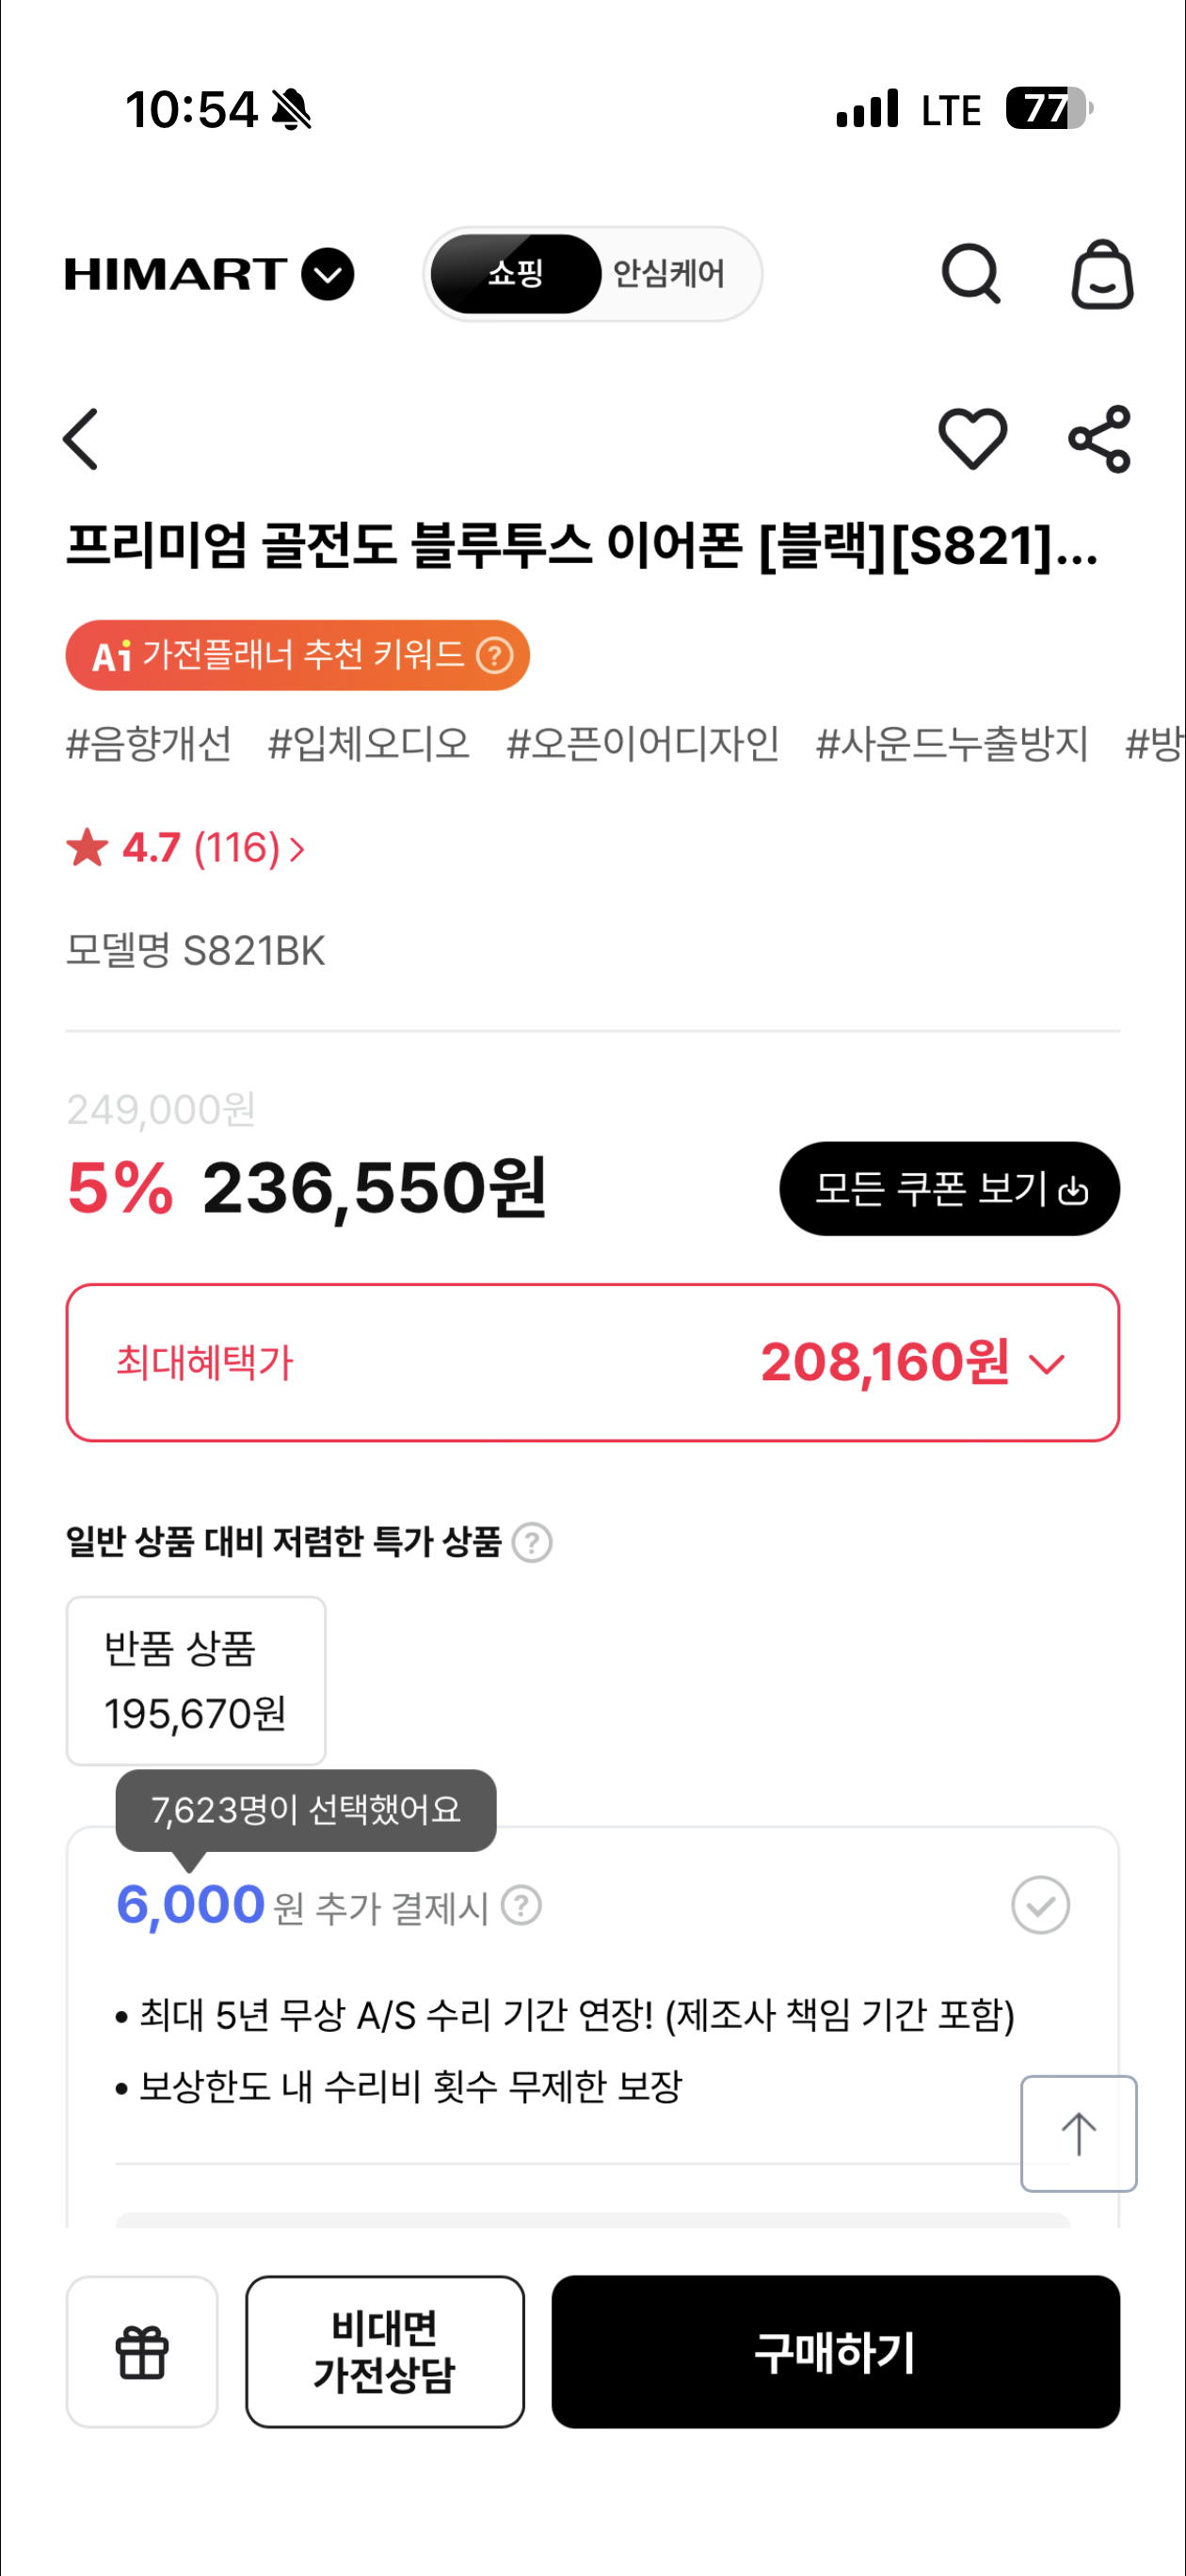Open help icon beside 특가 상품 heading

[x=532, y=1542]
